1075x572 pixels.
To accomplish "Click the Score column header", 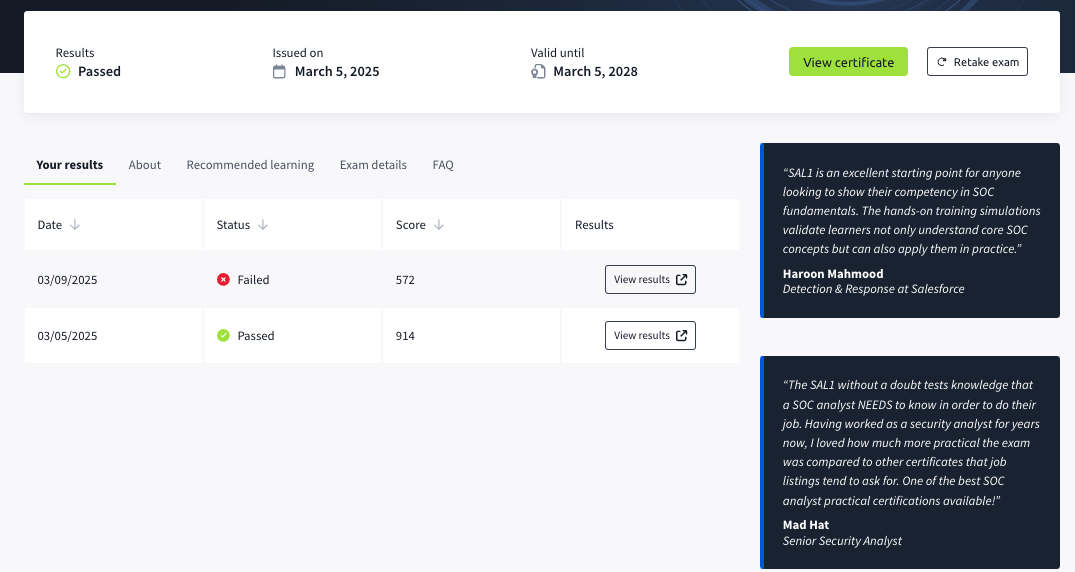I will click(x=472, y=225).
